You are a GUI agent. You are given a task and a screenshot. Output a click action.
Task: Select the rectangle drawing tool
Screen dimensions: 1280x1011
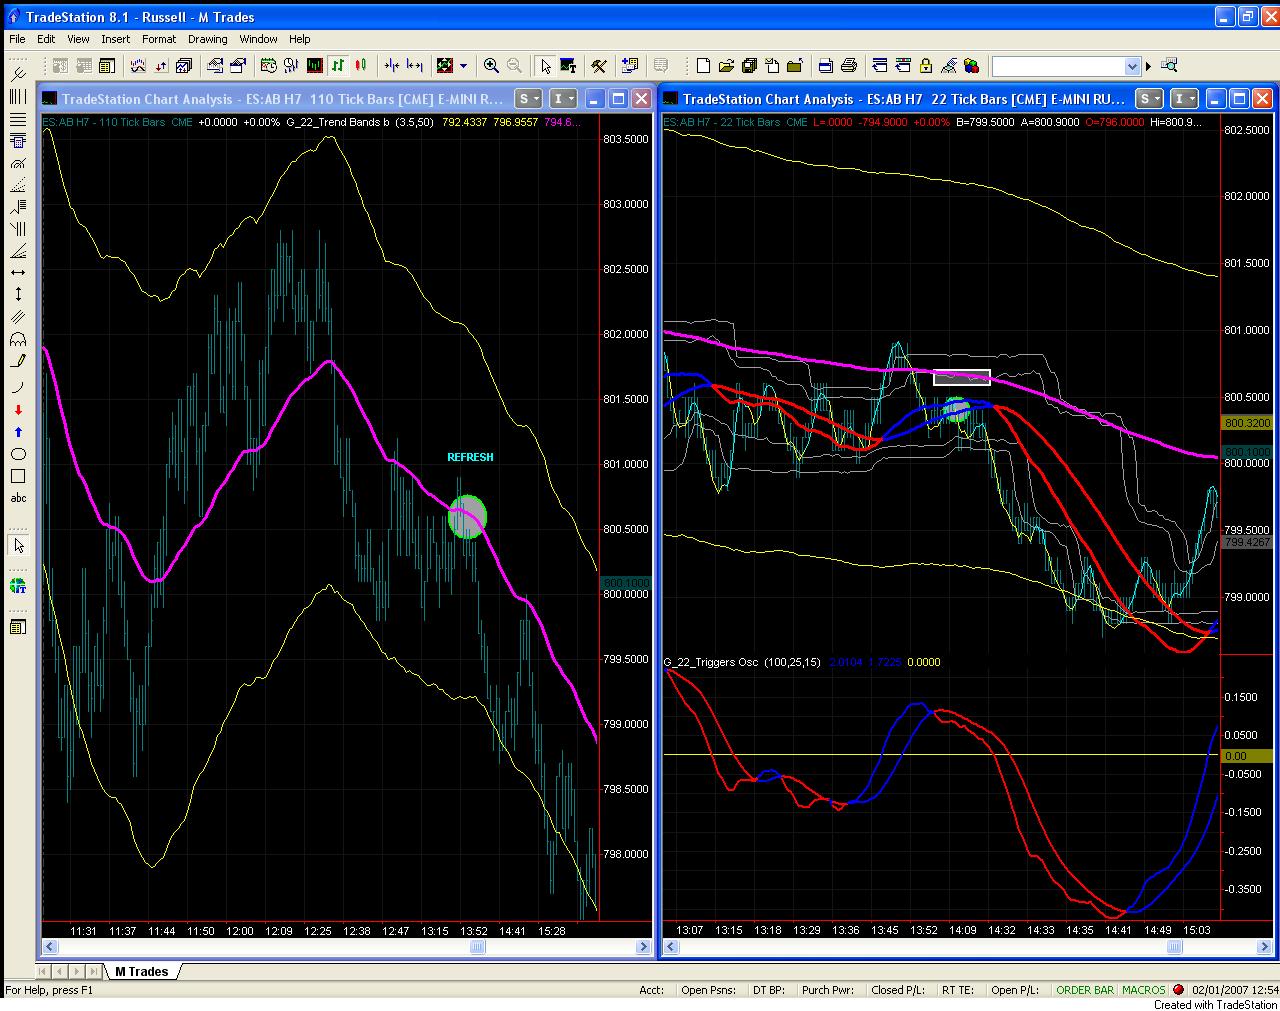click(x=18, y=476)
